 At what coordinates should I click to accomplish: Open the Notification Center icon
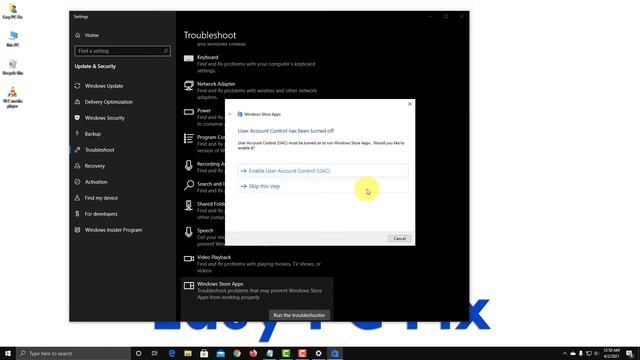point(629,353)
